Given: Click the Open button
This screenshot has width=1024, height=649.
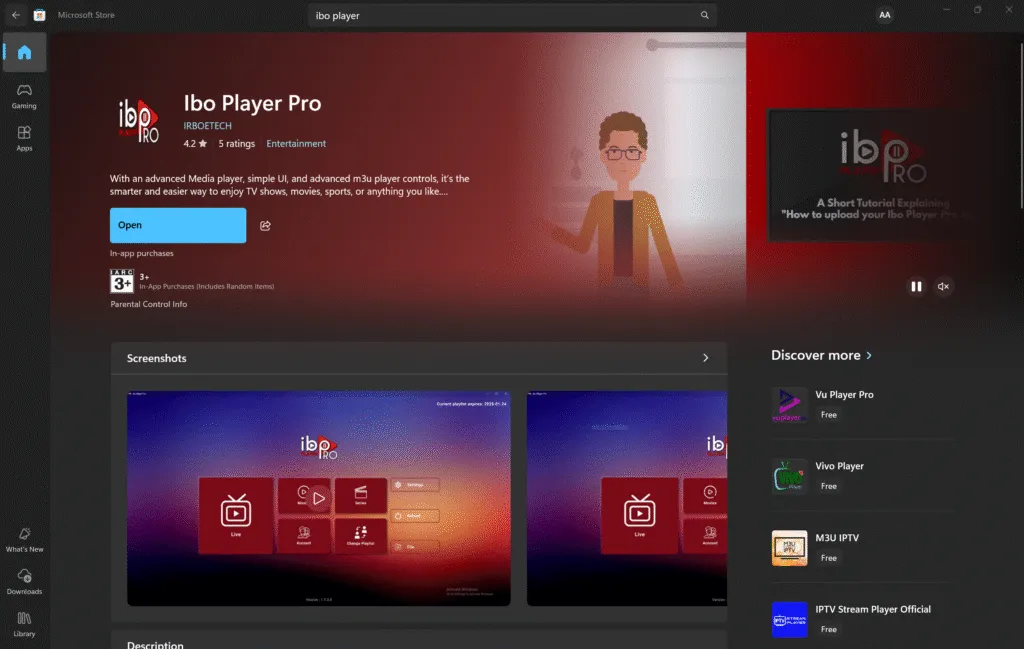Looking at the screenshot, I should 178,225.
